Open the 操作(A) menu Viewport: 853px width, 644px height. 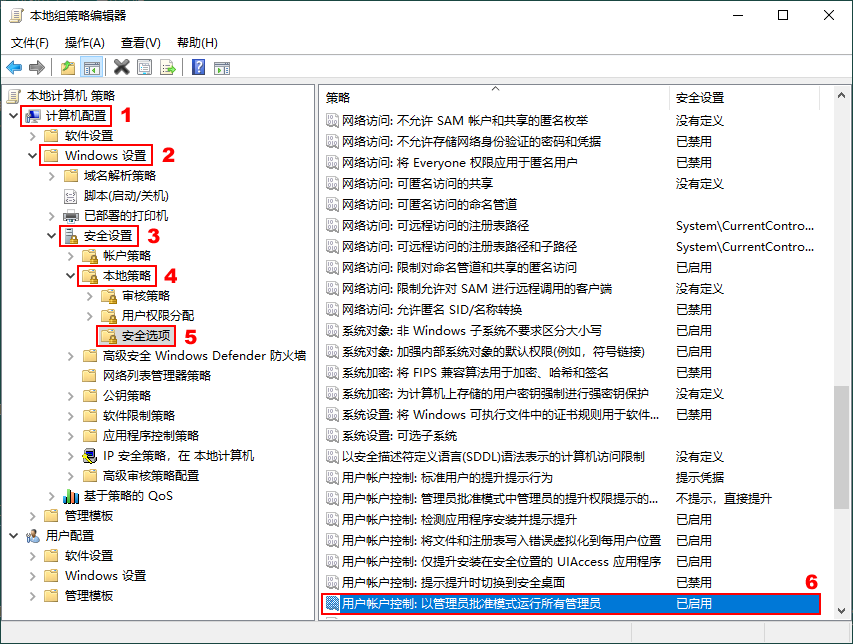point(84,42)
